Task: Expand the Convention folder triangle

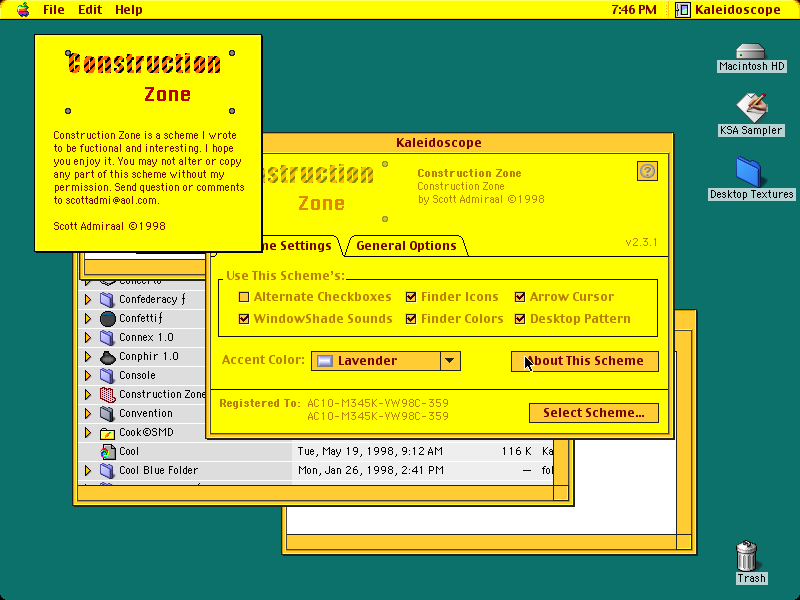Action: (x=88, y=413)
